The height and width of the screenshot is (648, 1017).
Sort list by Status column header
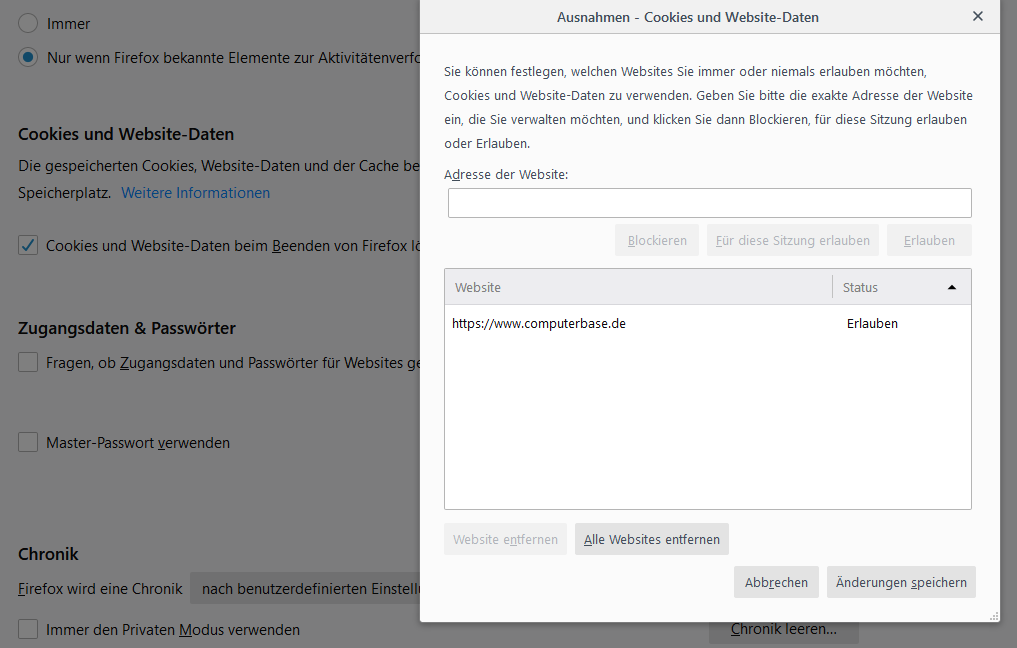click(x=902, y=287)
